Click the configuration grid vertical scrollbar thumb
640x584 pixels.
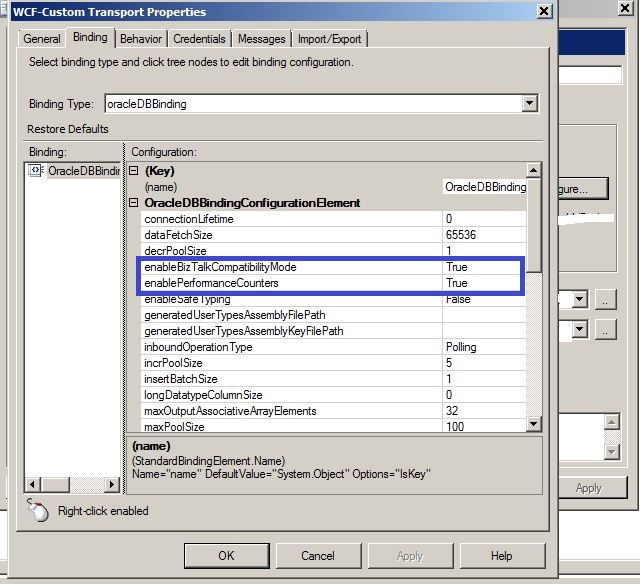pos(533,224)
